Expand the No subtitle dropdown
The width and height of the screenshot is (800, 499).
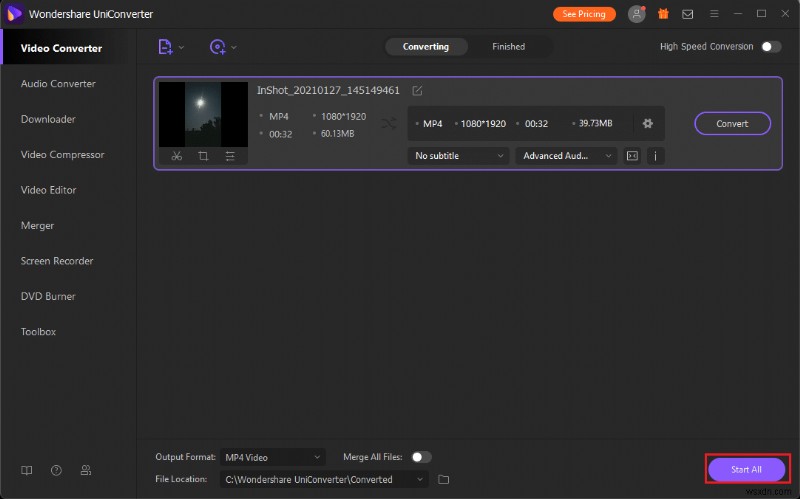[459, 156]
